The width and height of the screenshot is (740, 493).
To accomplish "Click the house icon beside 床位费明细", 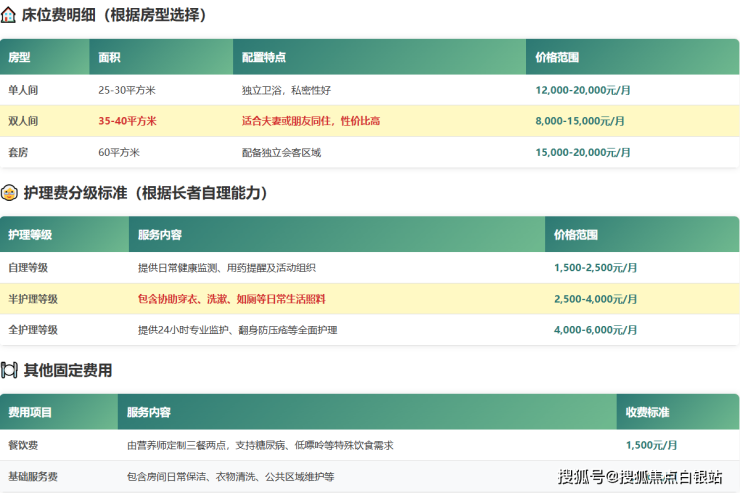I will click(x=9, y=15).
